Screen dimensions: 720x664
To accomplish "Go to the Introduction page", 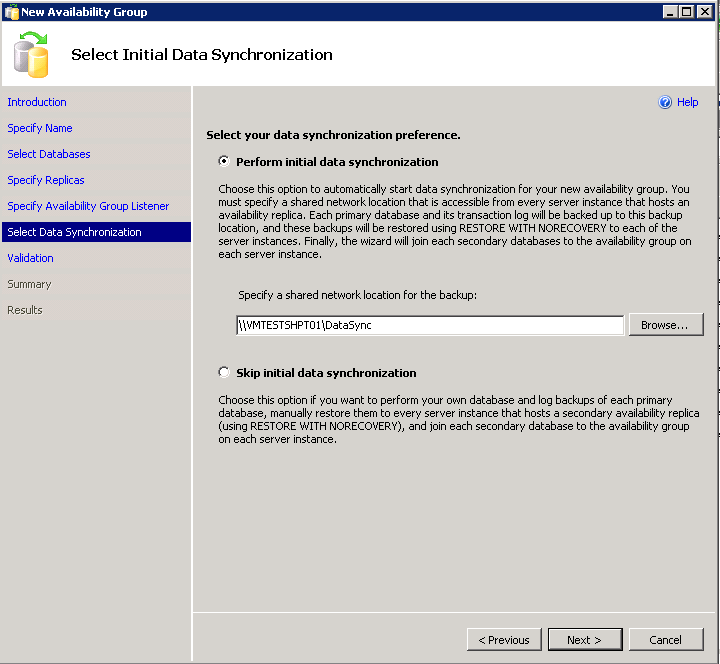I will (x=37, y=102).
